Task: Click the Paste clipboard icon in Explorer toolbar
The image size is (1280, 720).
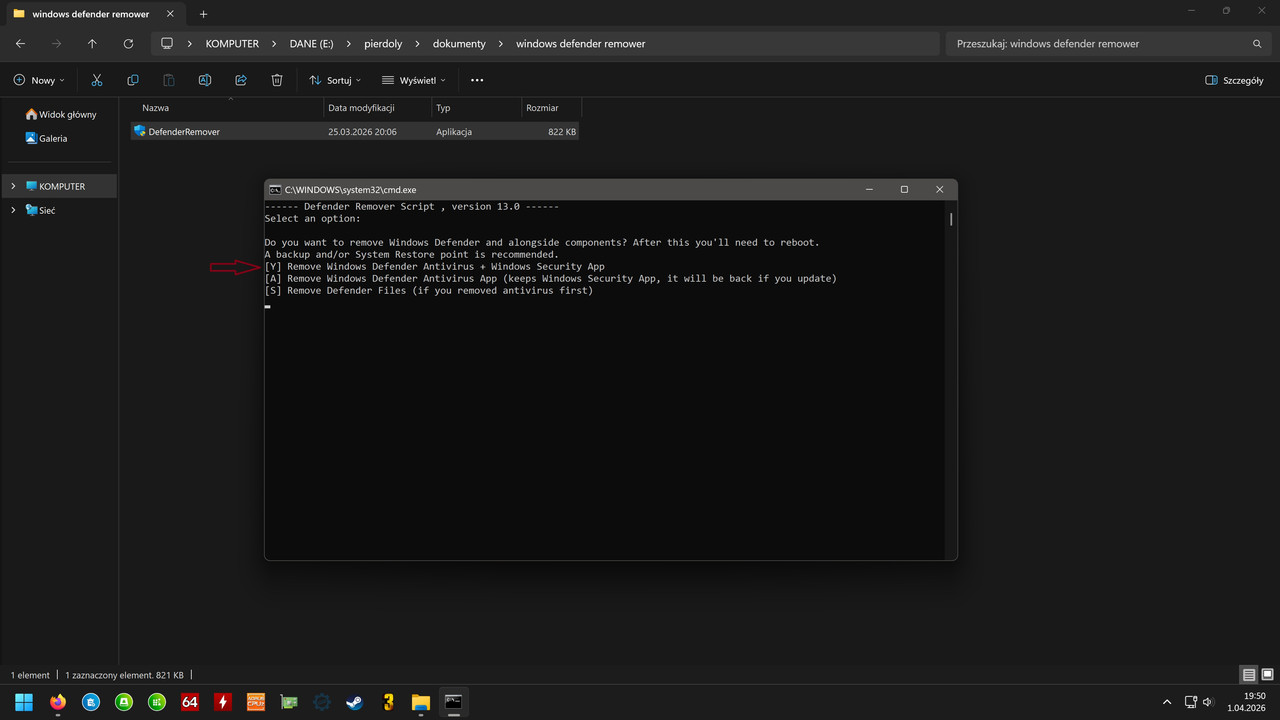Action: 169,80
